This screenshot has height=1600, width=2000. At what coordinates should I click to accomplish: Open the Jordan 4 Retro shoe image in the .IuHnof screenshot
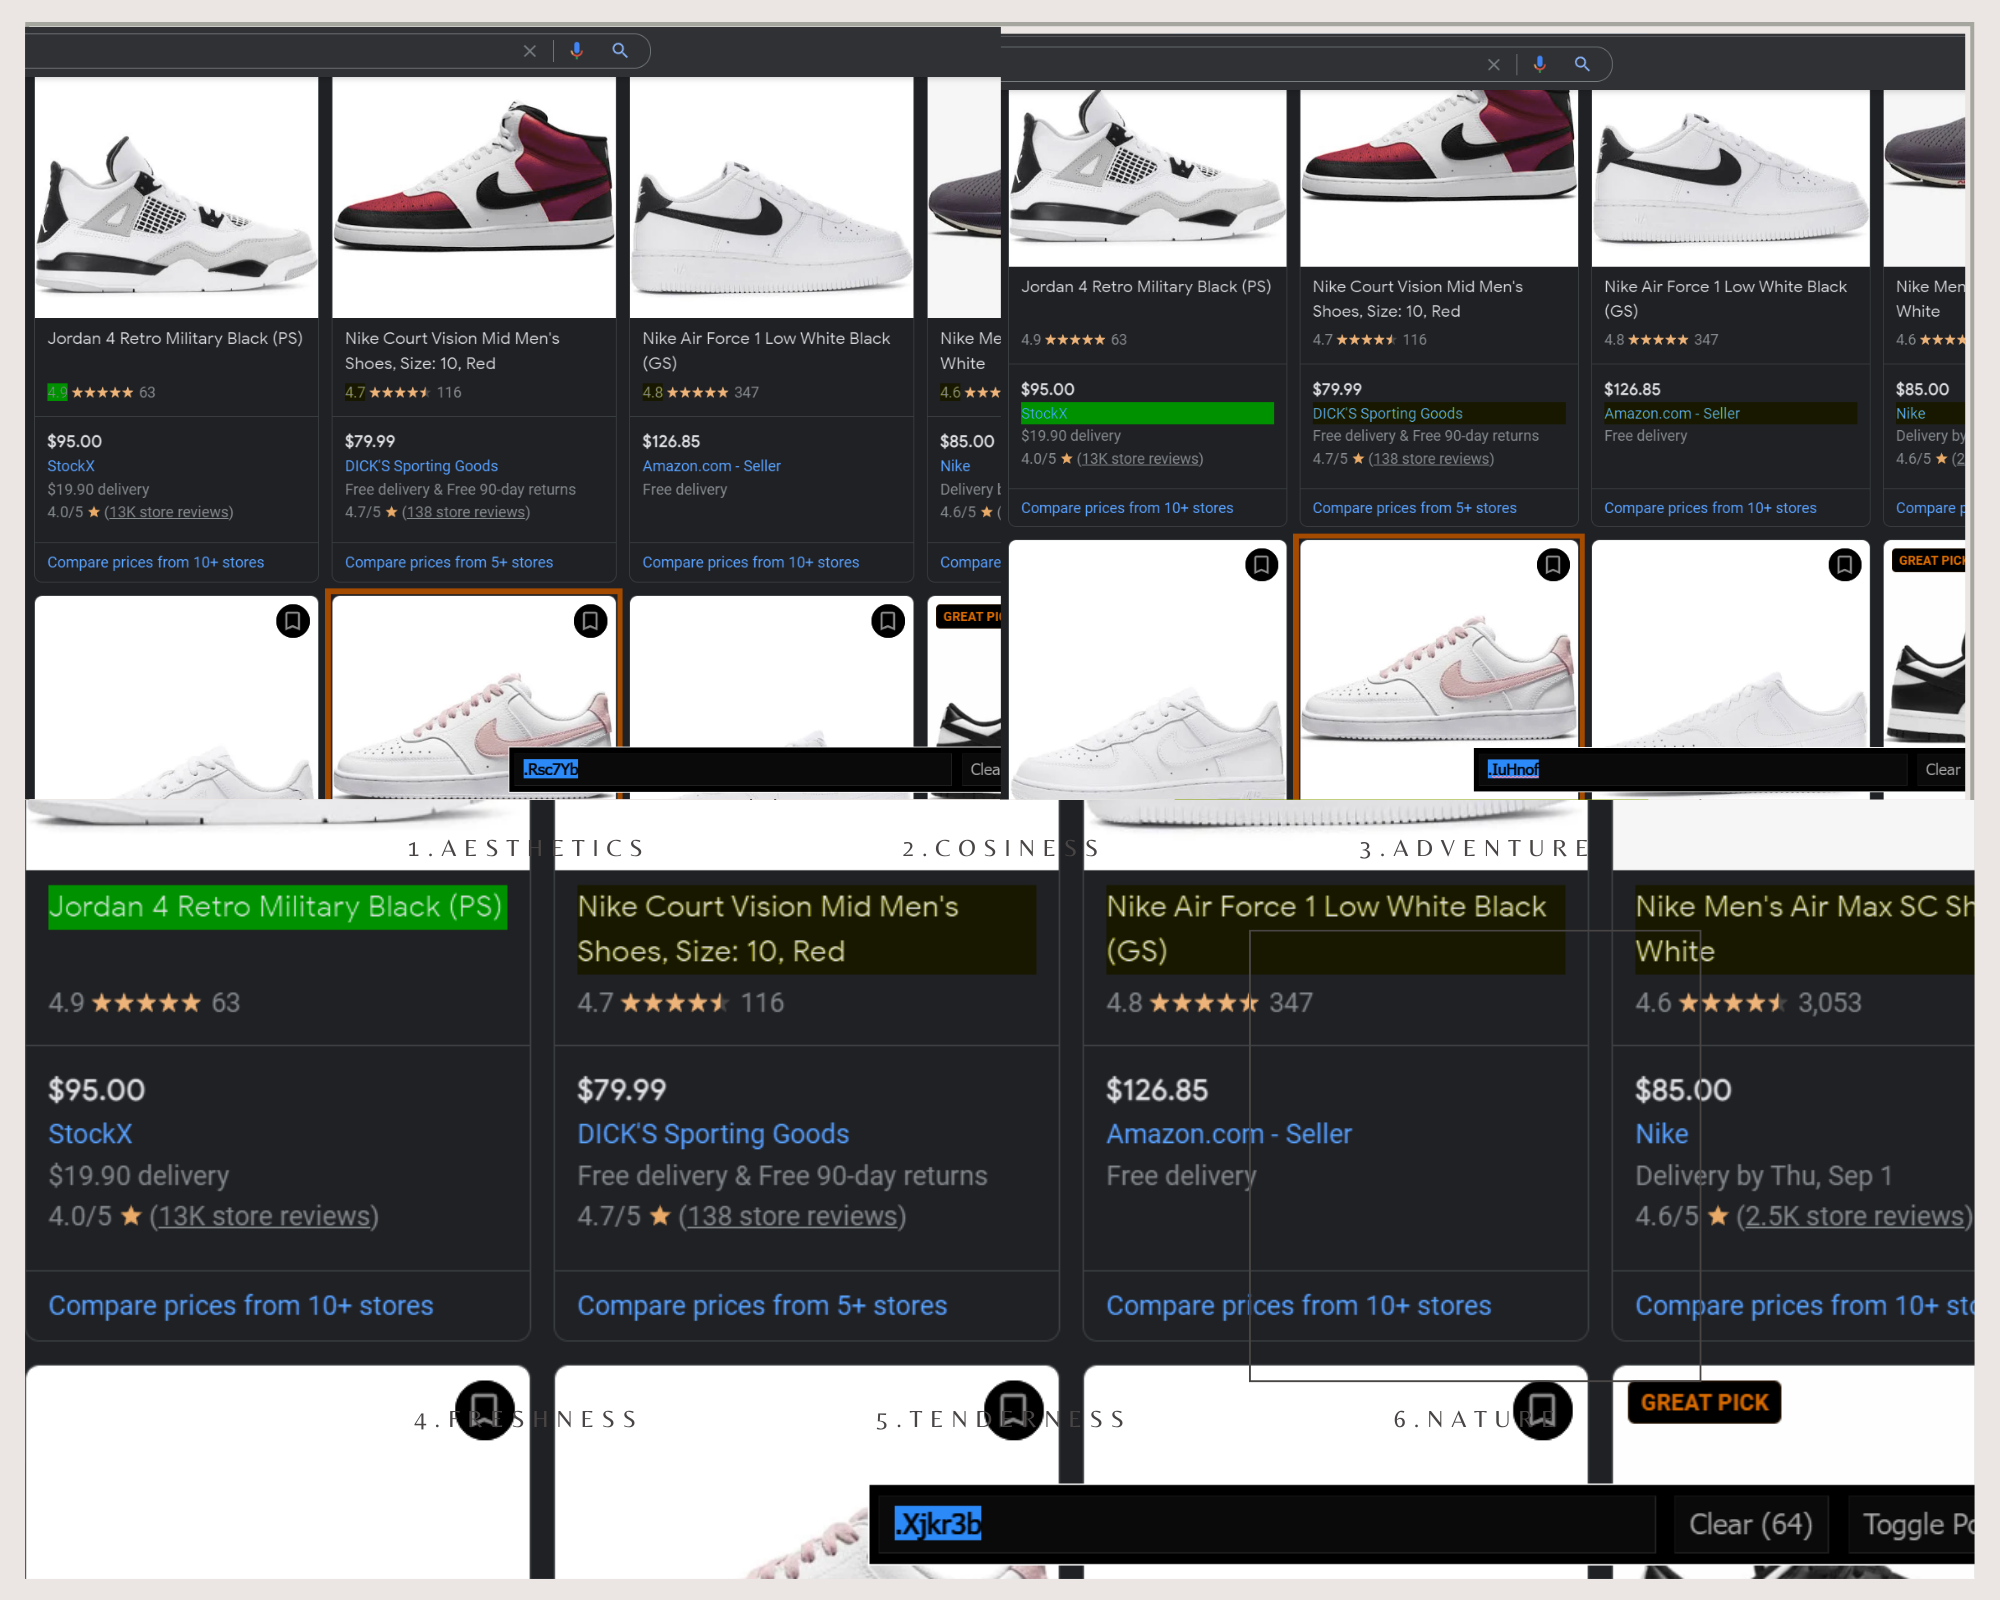coord(1148,178)
